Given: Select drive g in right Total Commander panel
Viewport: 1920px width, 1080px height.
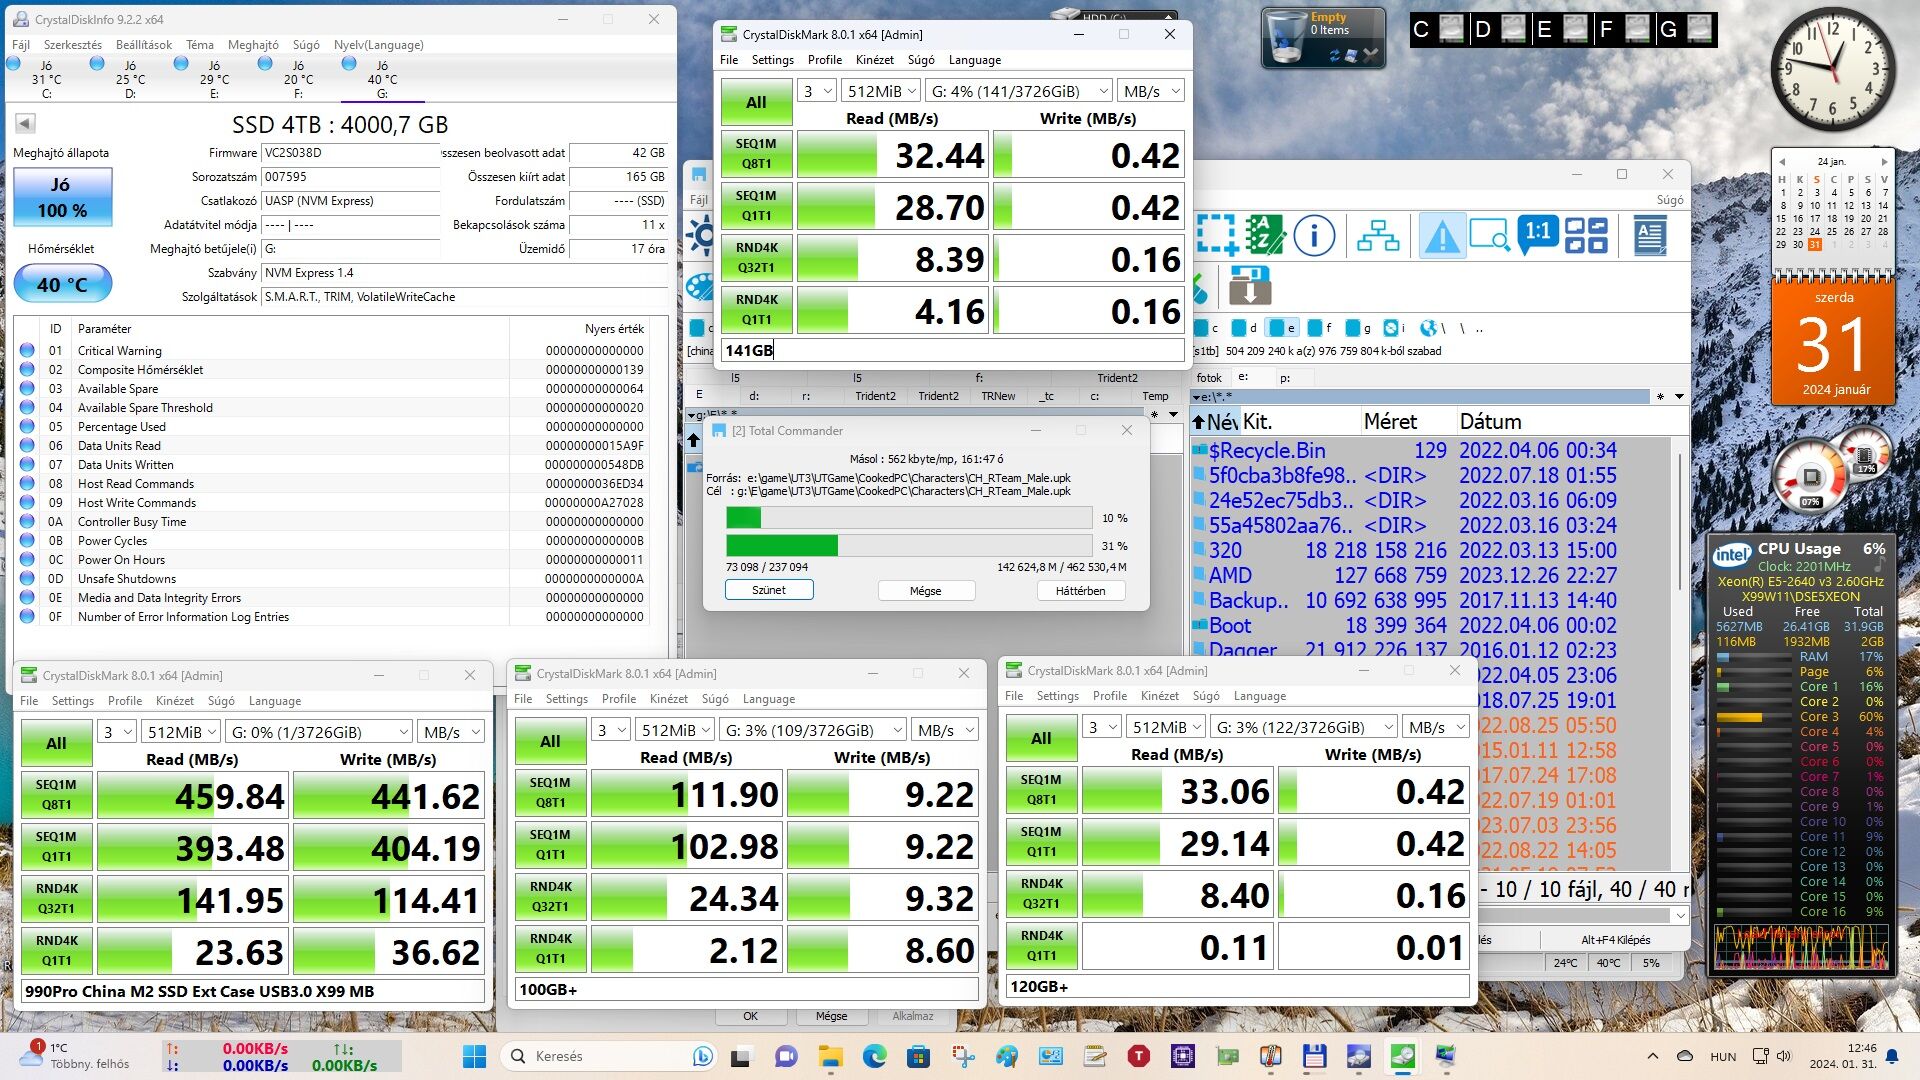Looking at the screenshot, I should [x=1359, y=328].
